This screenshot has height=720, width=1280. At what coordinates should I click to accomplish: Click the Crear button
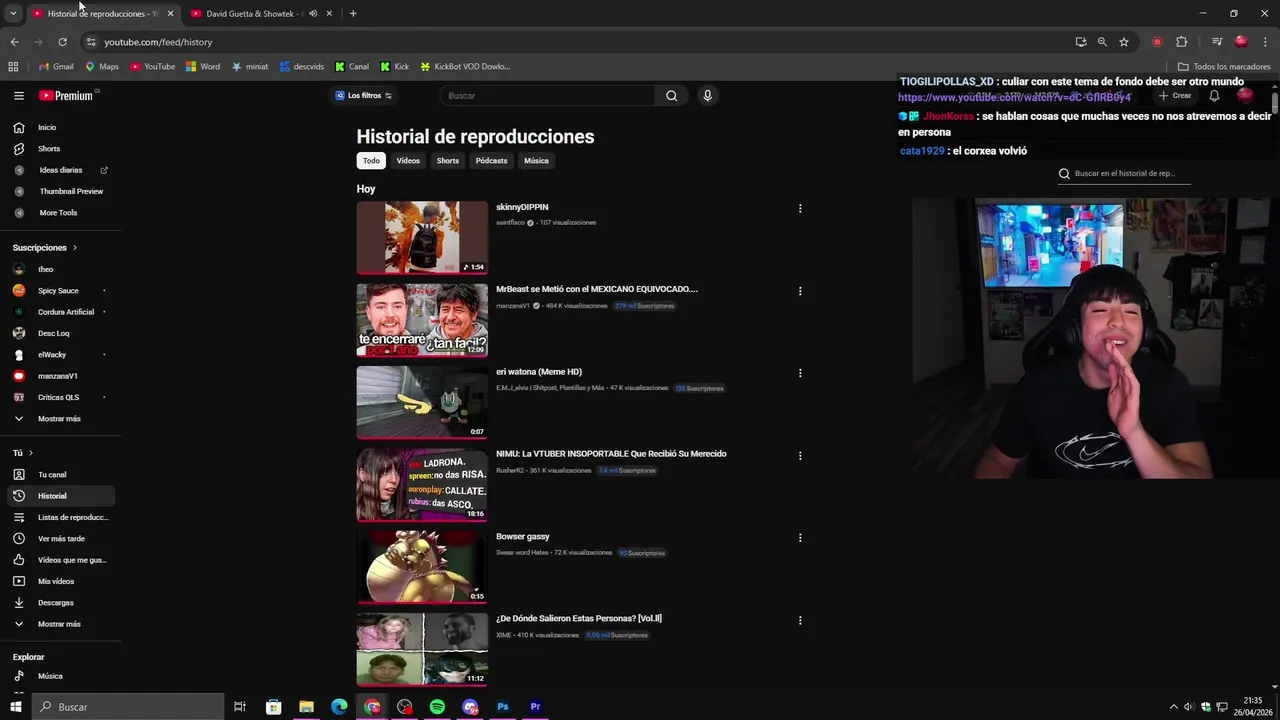(1175, 96)
